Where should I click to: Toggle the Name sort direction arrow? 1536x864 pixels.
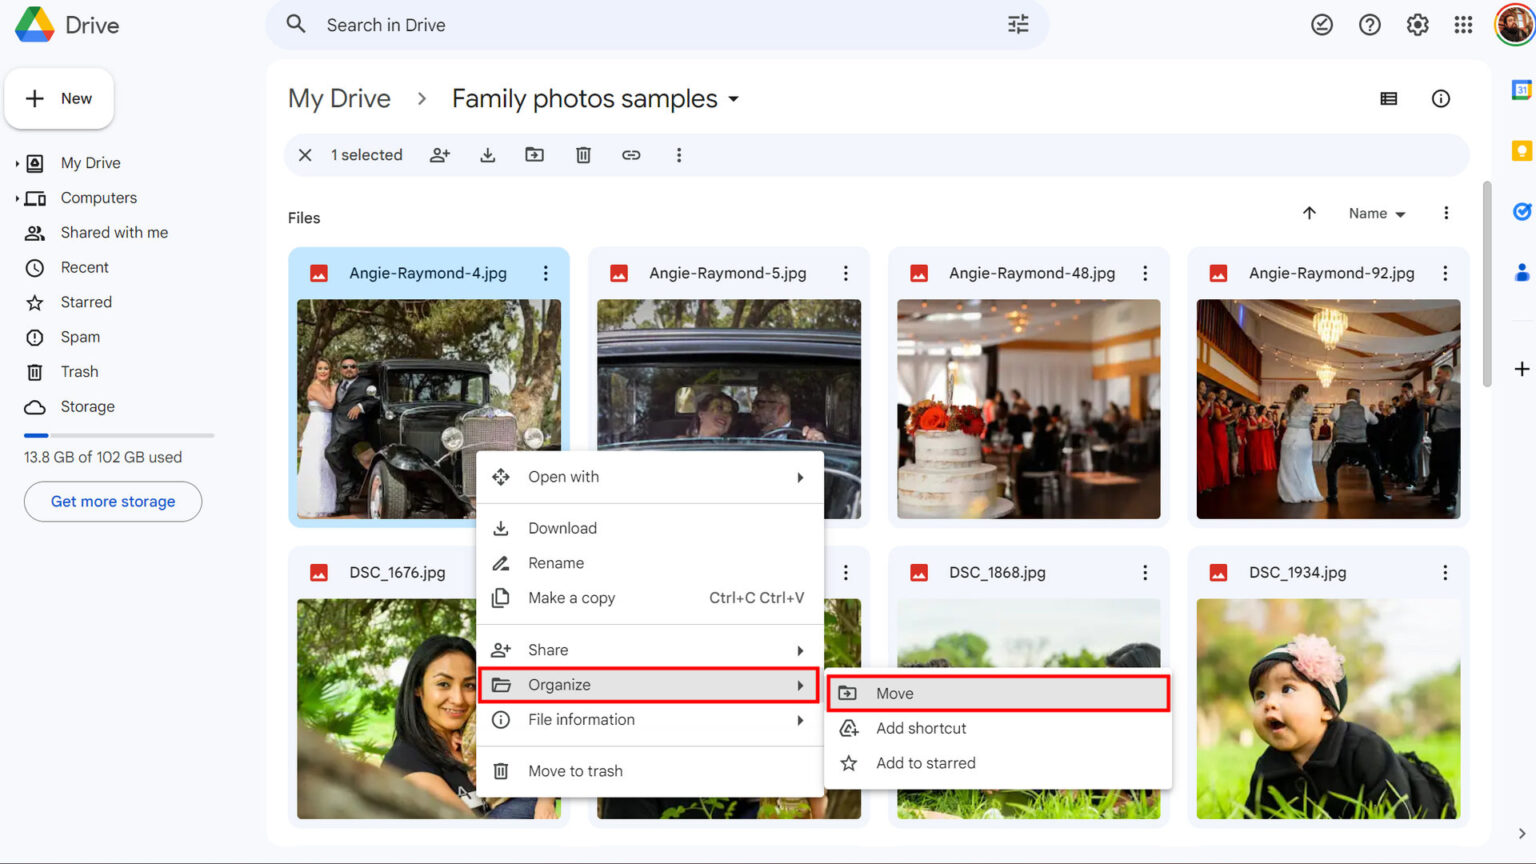point(1310,213)
